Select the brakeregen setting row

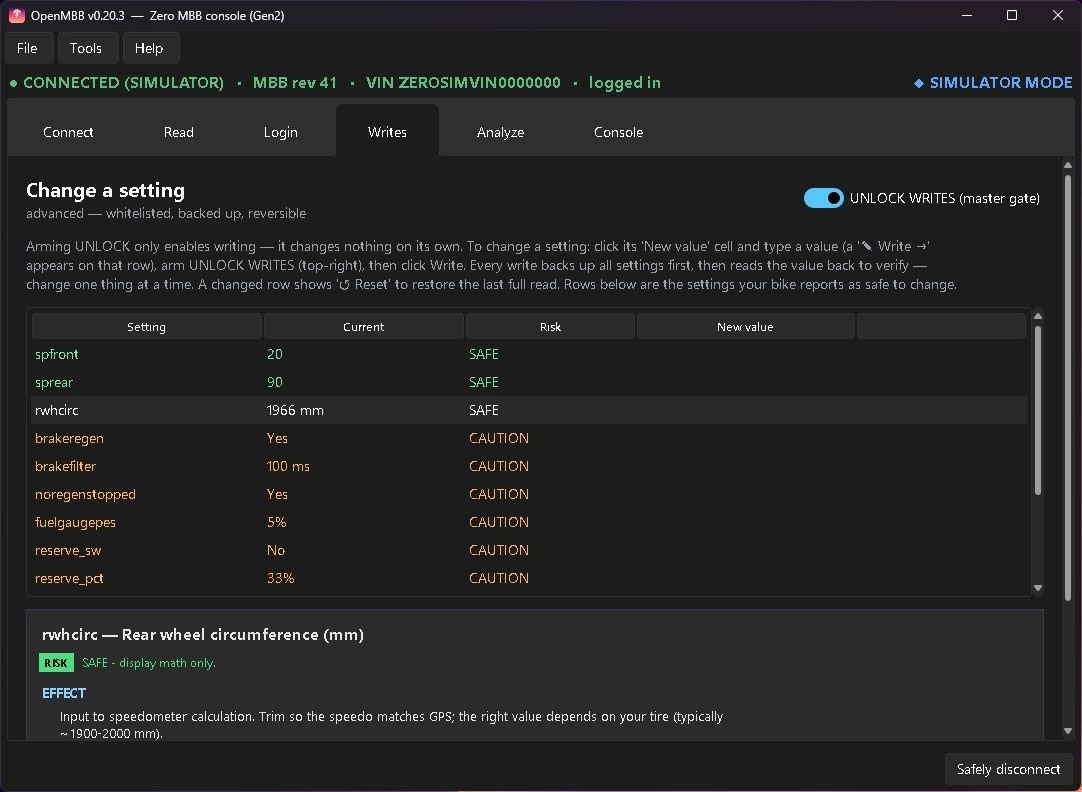(x=529, y=438)
